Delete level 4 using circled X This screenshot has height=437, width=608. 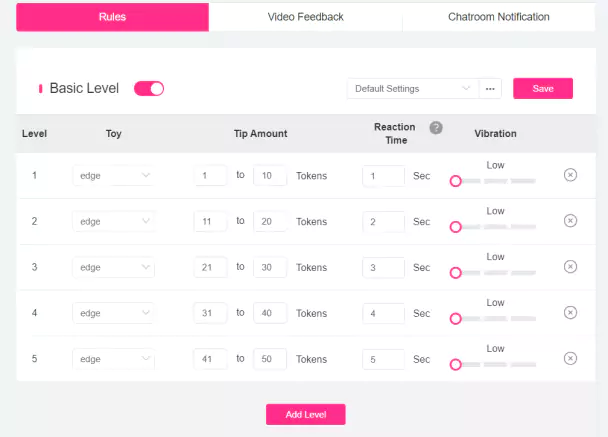(x=570, y=312)
